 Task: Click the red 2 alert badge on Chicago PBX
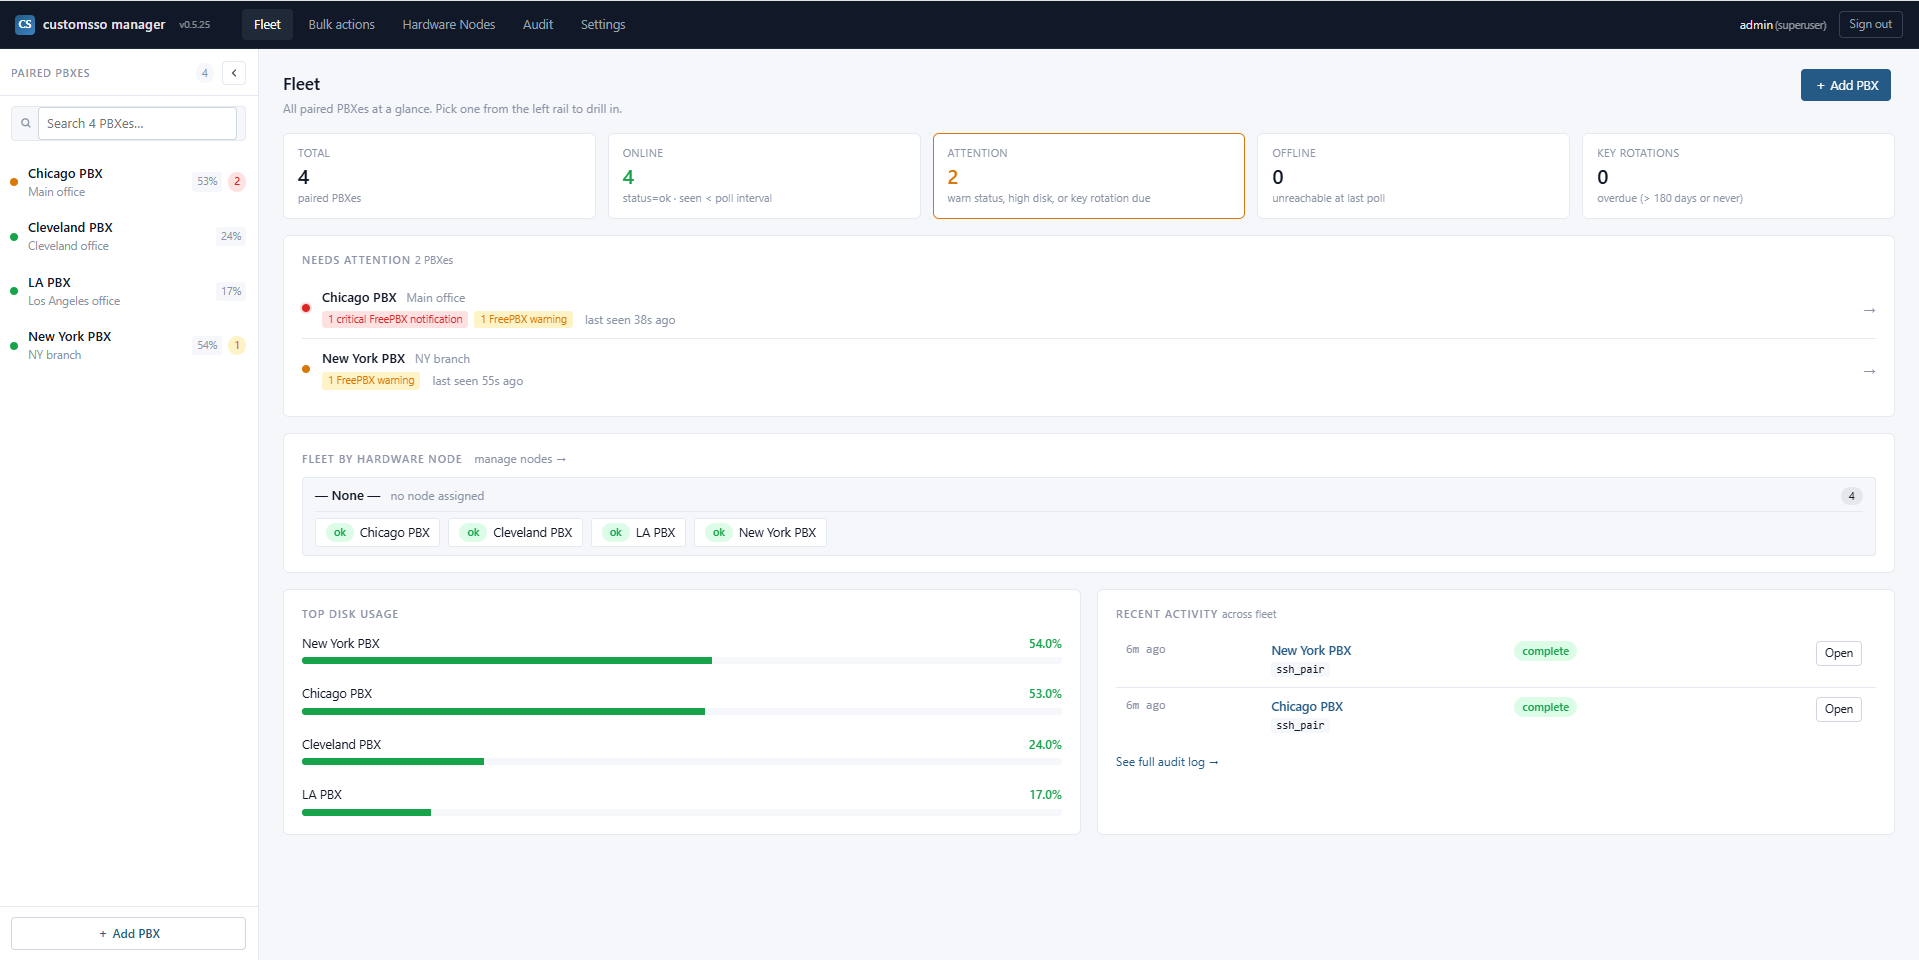(x=237, y=182)
